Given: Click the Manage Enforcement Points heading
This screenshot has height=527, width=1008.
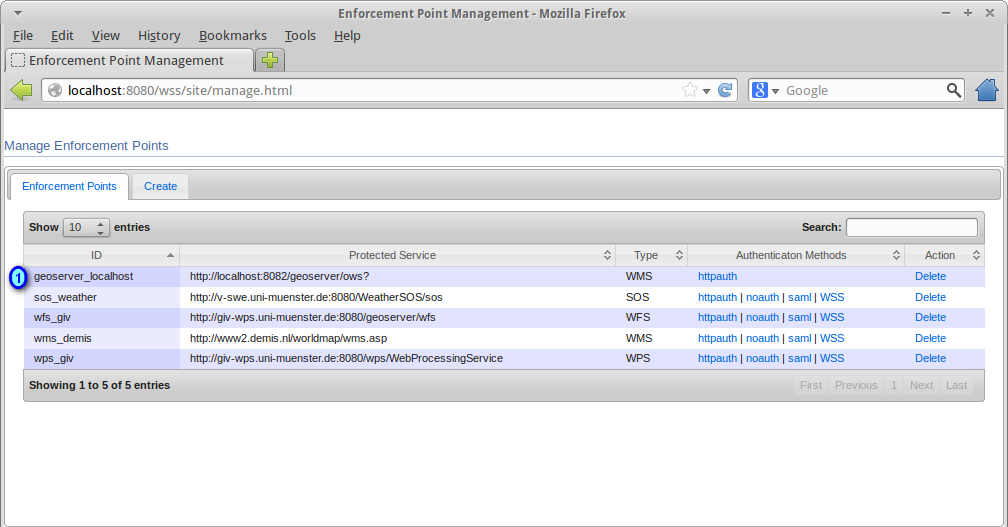Looking at the screenshot, I should 86,146.
